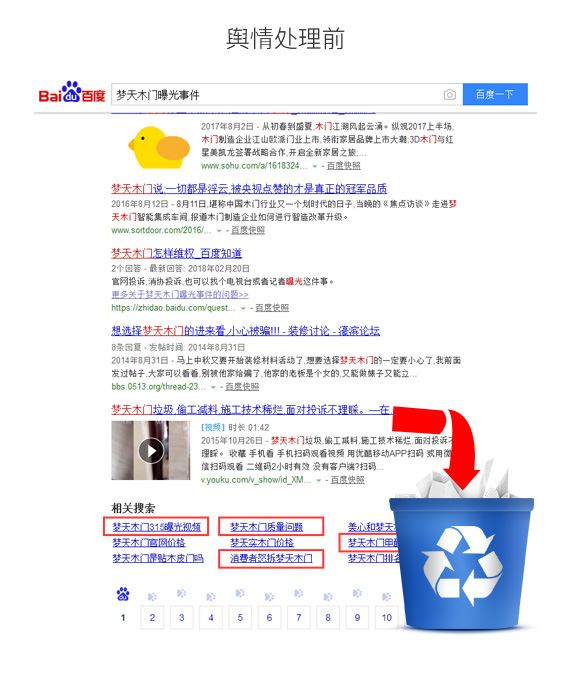The height and width of the screenshot is (679, 570).
Task: Open result 梦天木门怎样维权_百度知道
Action: pos(176,253)
